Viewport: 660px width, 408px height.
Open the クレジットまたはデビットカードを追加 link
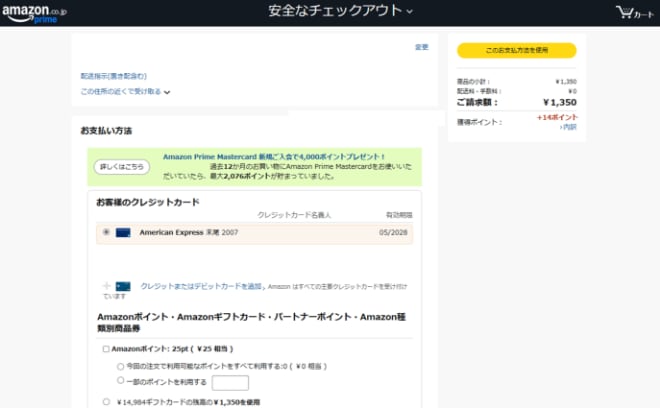[x=201, y=286]
